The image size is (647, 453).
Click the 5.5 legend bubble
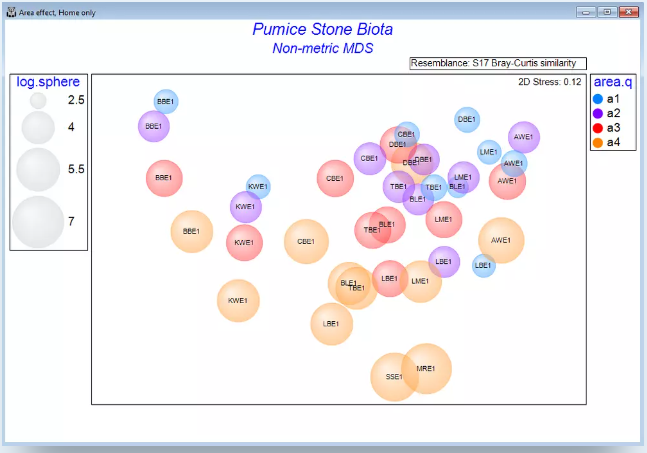(38, 169)
